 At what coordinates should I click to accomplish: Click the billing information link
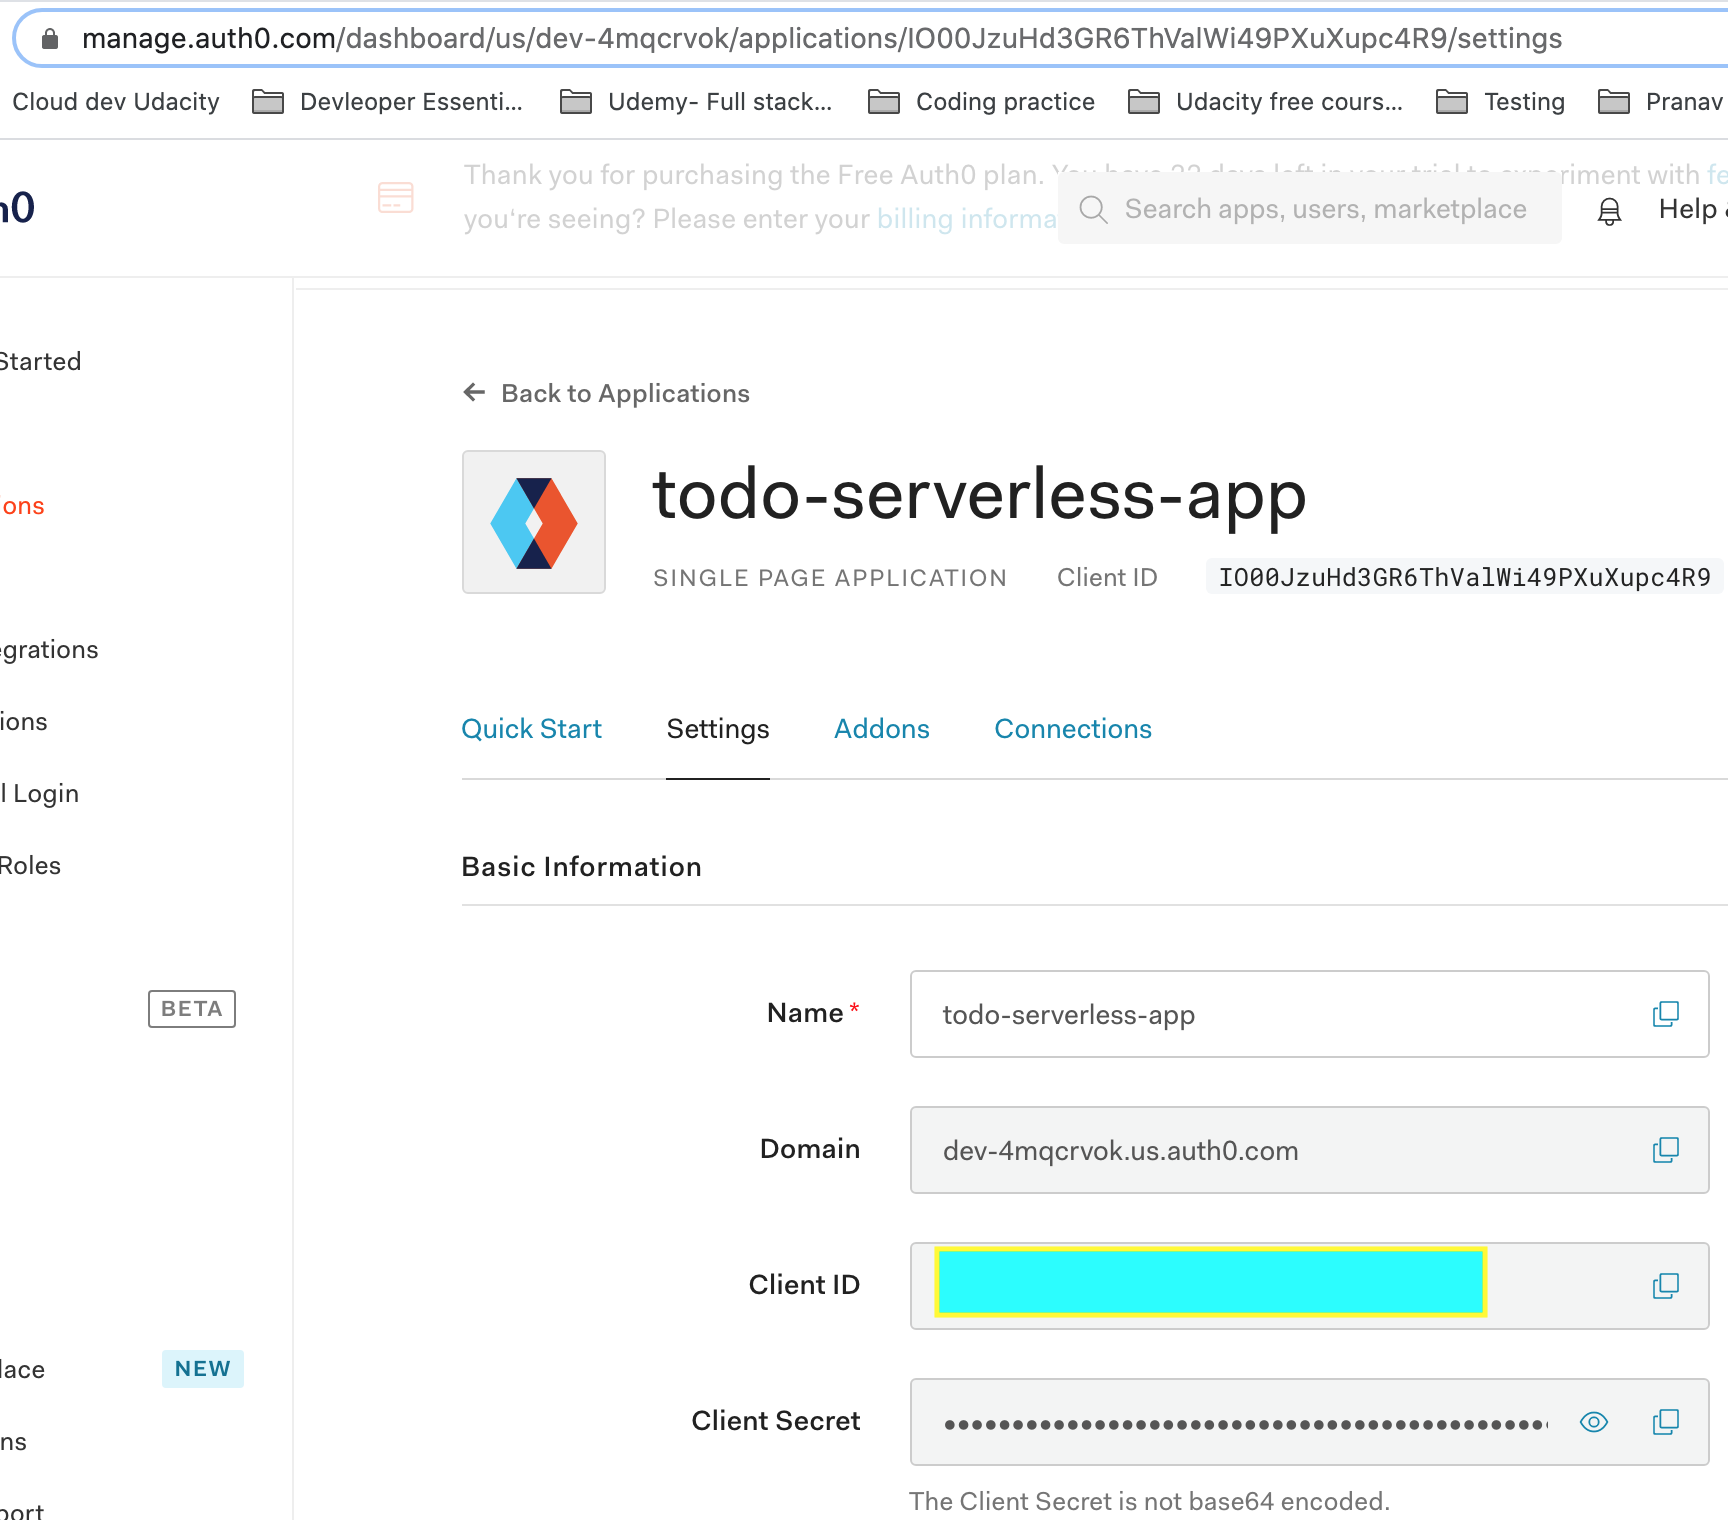click(965, 219)
